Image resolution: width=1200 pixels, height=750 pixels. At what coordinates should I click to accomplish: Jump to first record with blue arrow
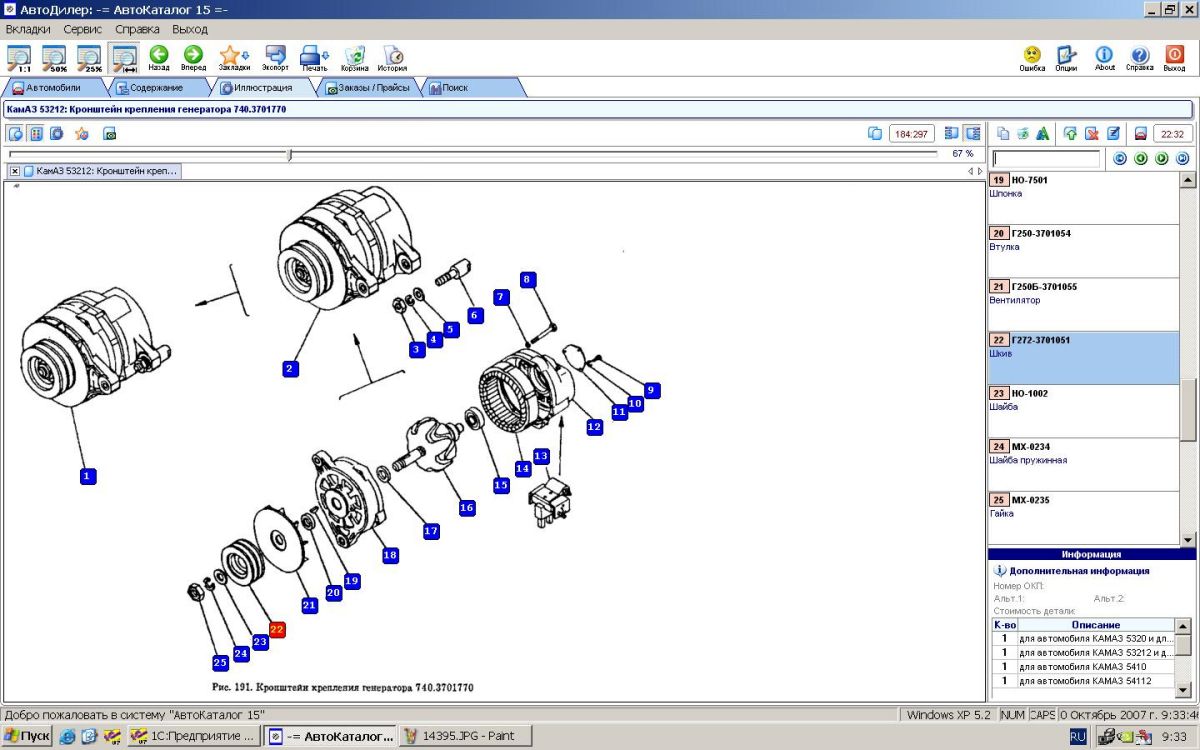pyautogui.click(x=1120, y=158)
